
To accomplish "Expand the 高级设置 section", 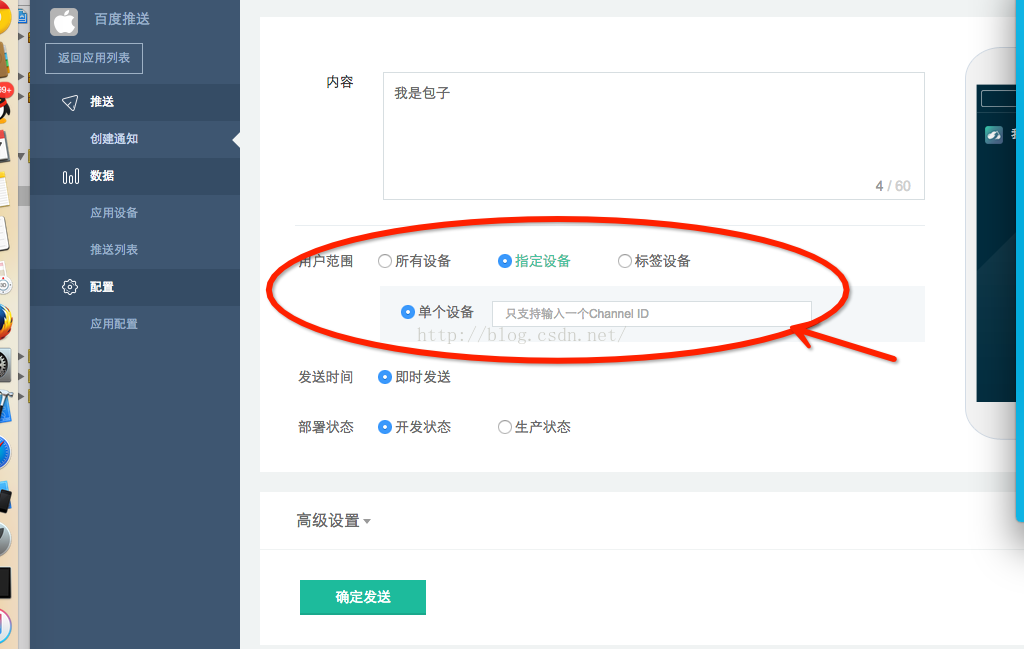I will [x=334, y=520].
